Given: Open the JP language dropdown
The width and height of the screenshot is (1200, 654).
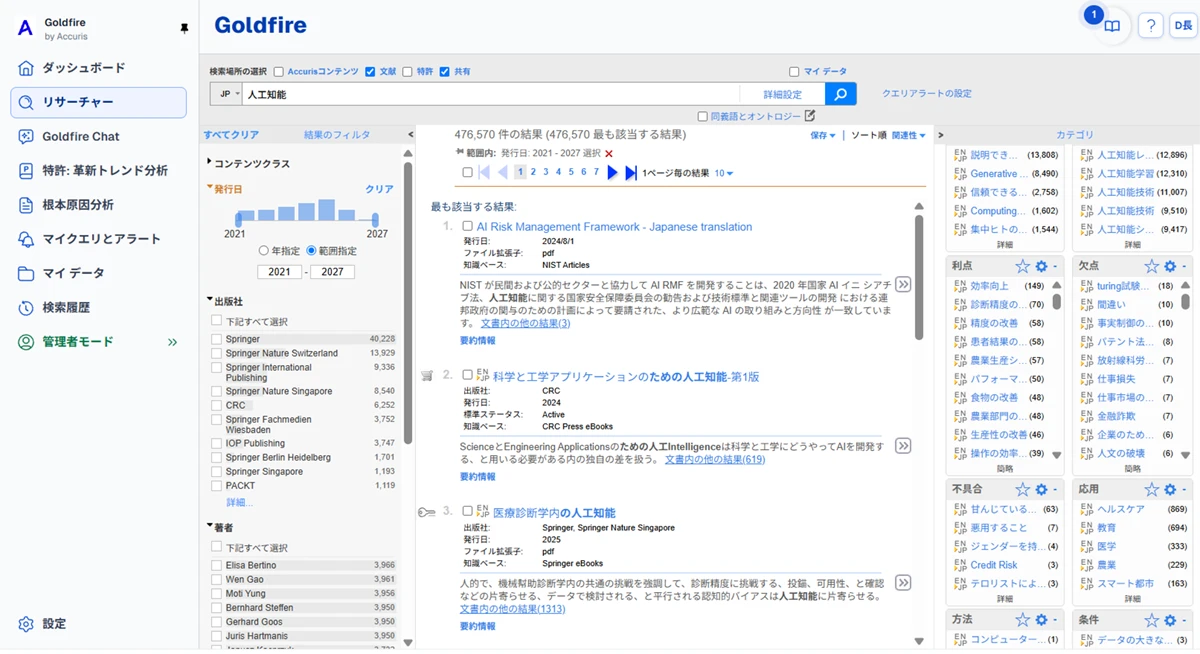Looking at the screenshot, I should coord(225,94).
